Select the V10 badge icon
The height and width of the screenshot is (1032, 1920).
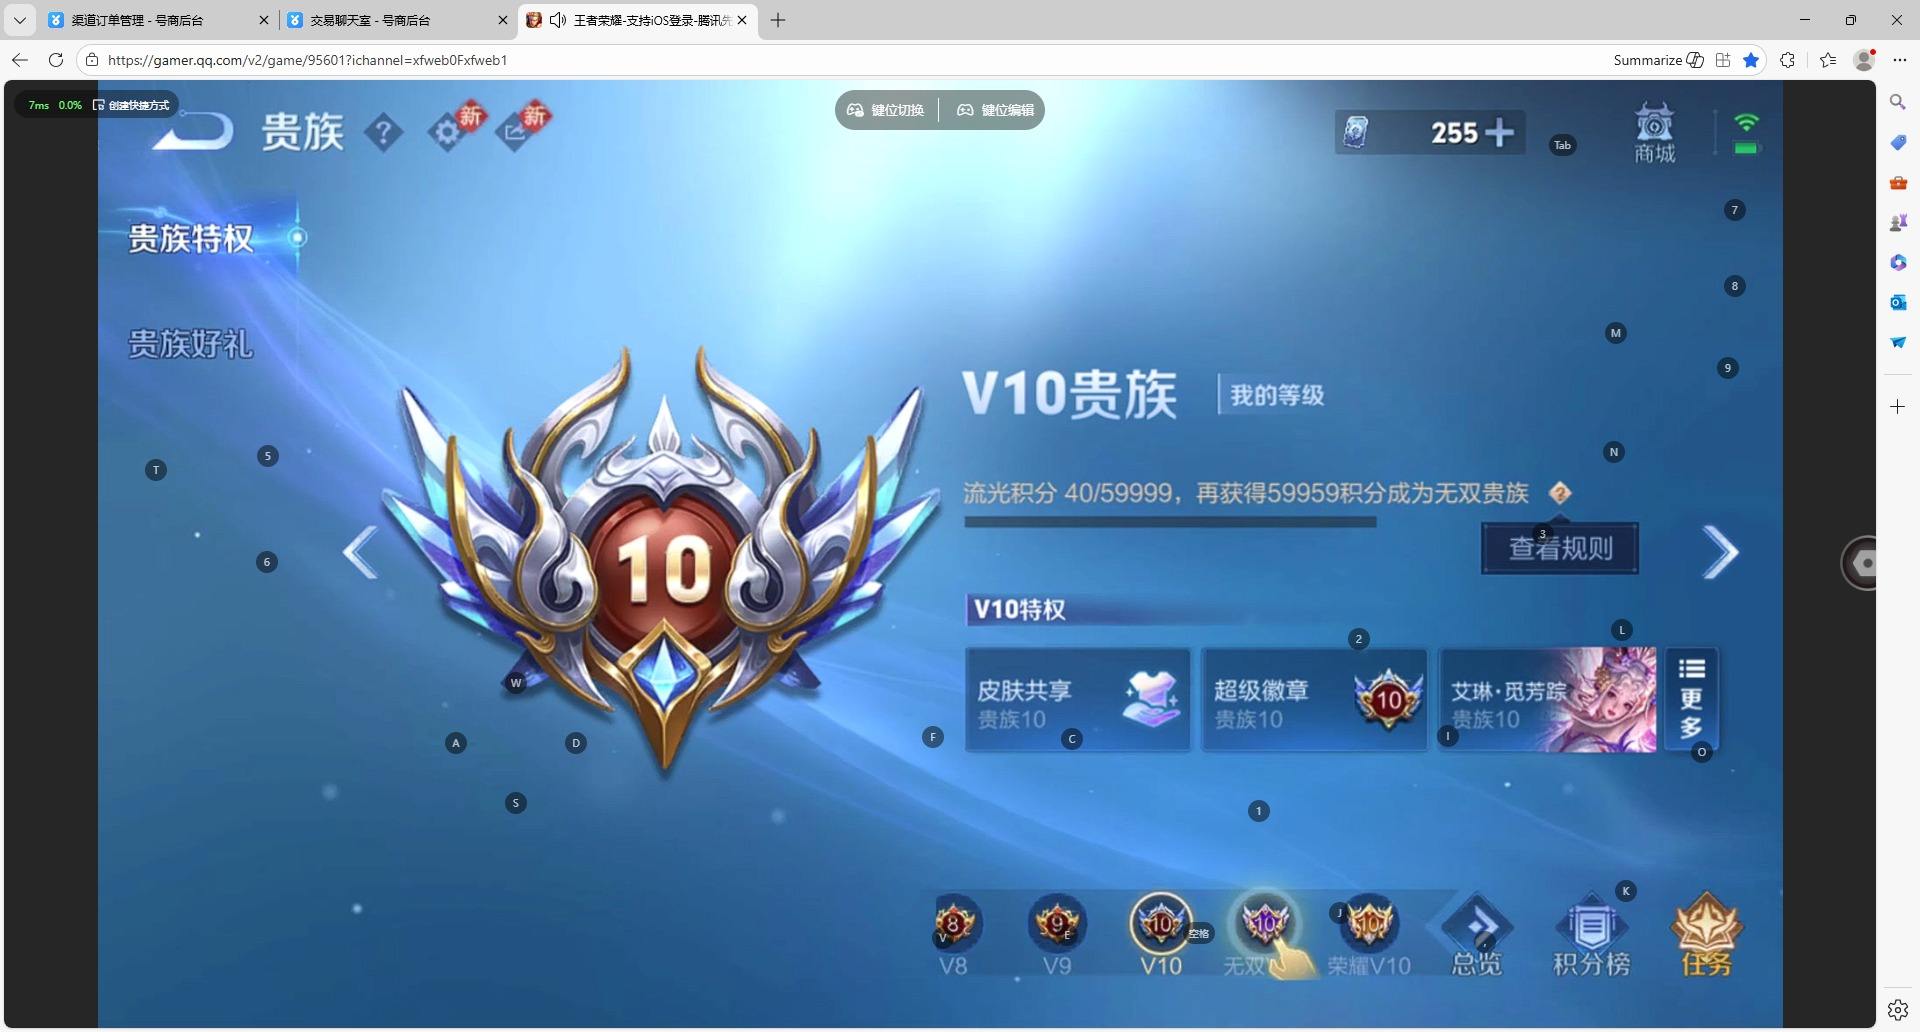[x=1161, y=923]
